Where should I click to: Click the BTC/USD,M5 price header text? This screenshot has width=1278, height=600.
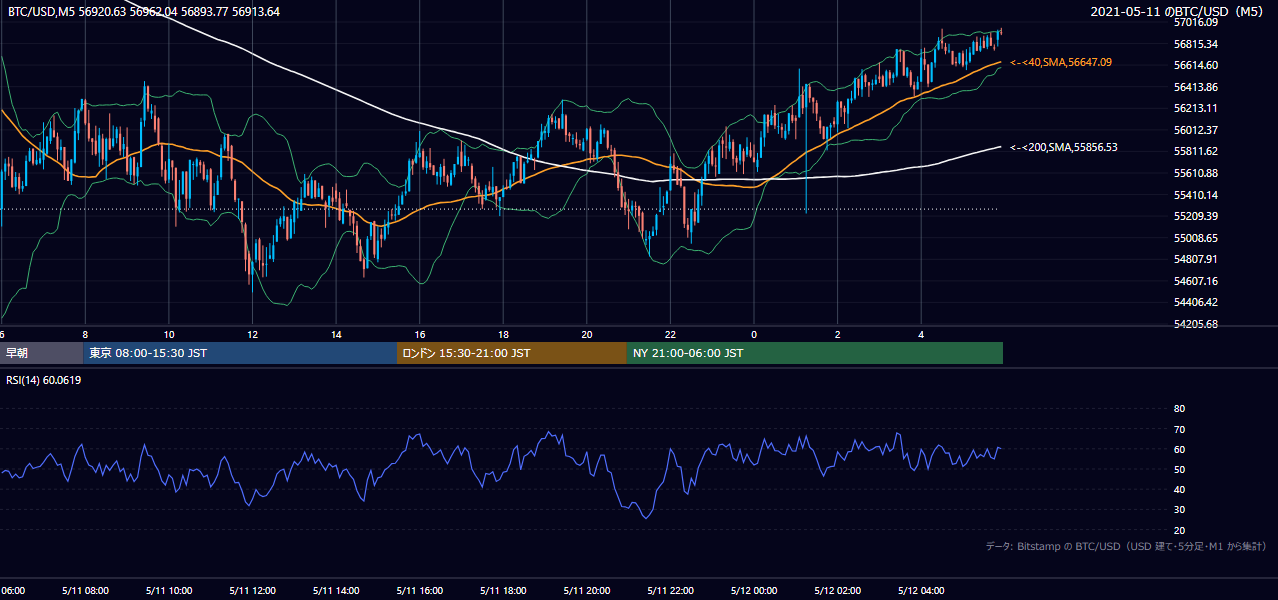pyautogui.click(x=144, y=12)
